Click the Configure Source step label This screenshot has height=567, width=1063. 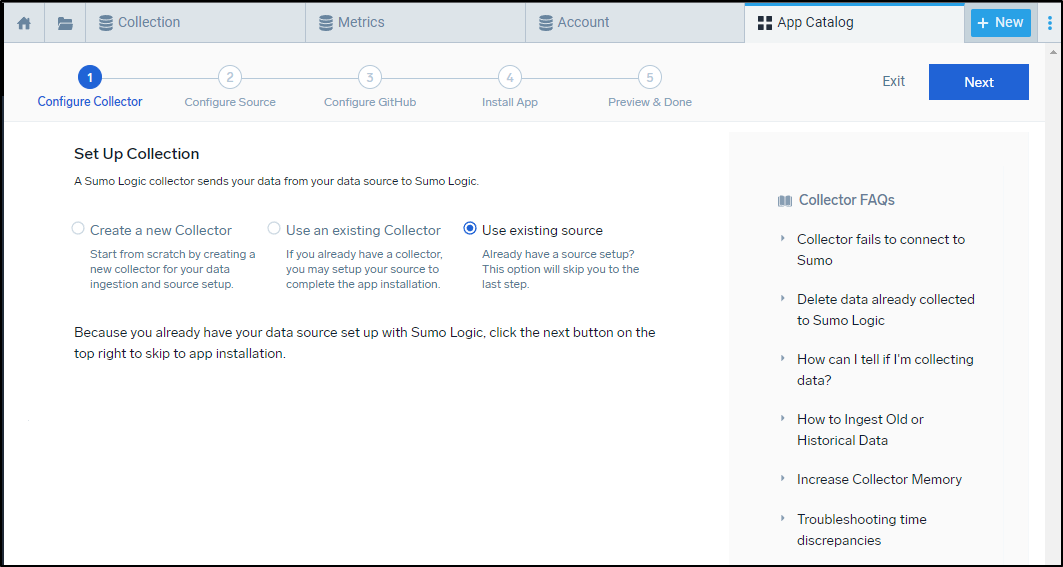230,102
